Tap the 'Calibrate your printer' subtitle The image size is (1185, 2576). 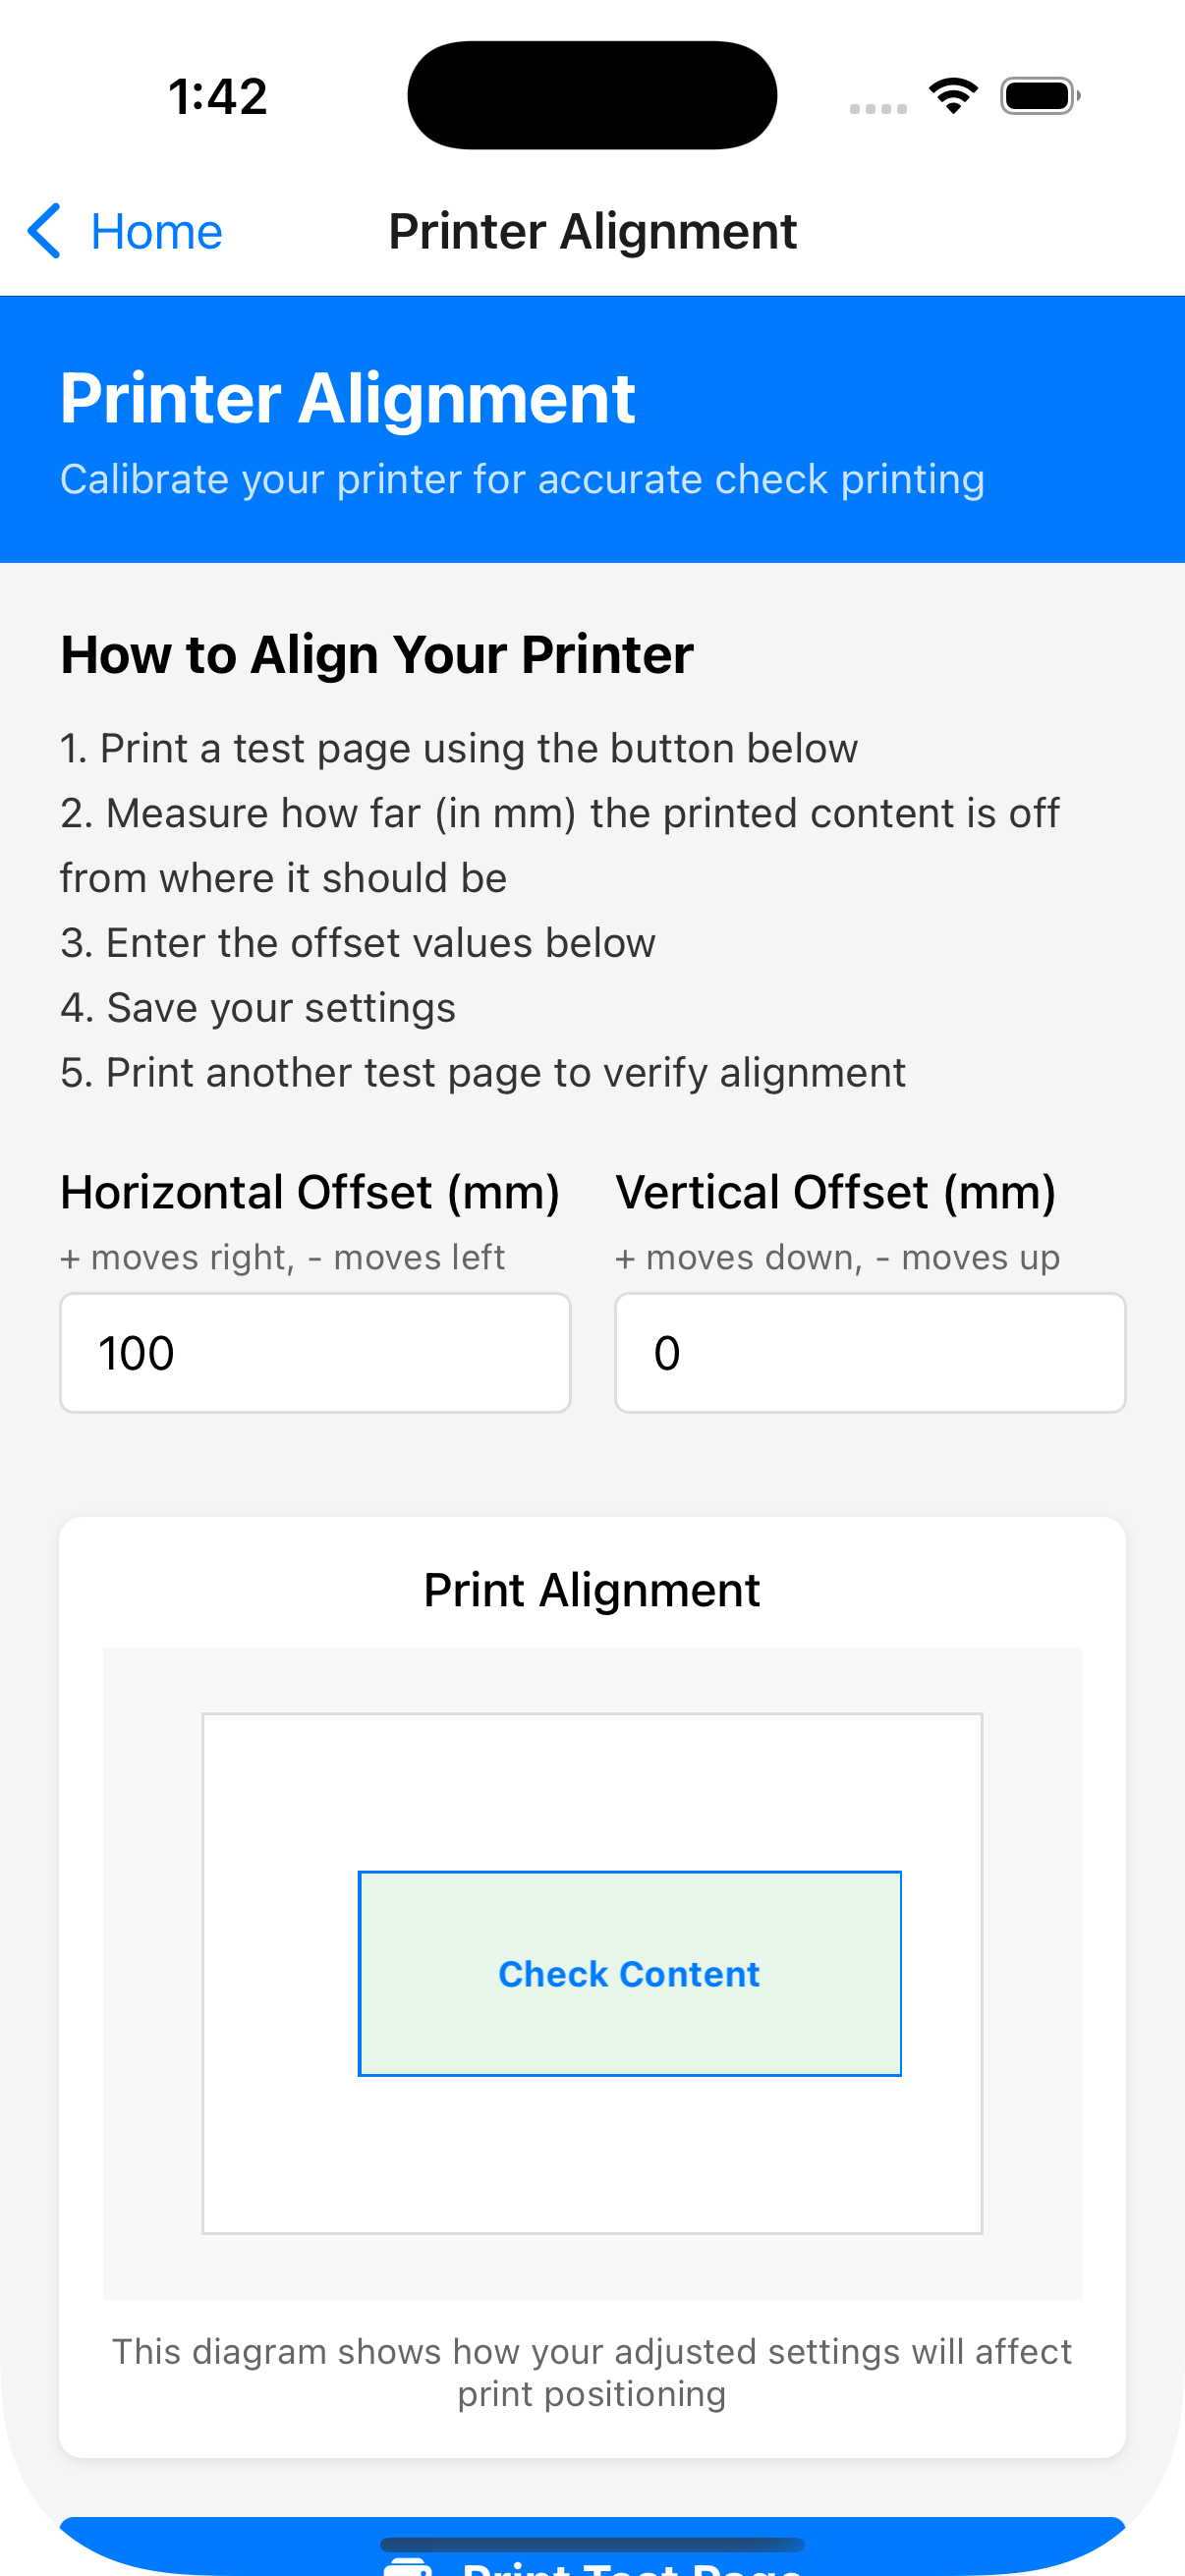[x=522, y=479]
